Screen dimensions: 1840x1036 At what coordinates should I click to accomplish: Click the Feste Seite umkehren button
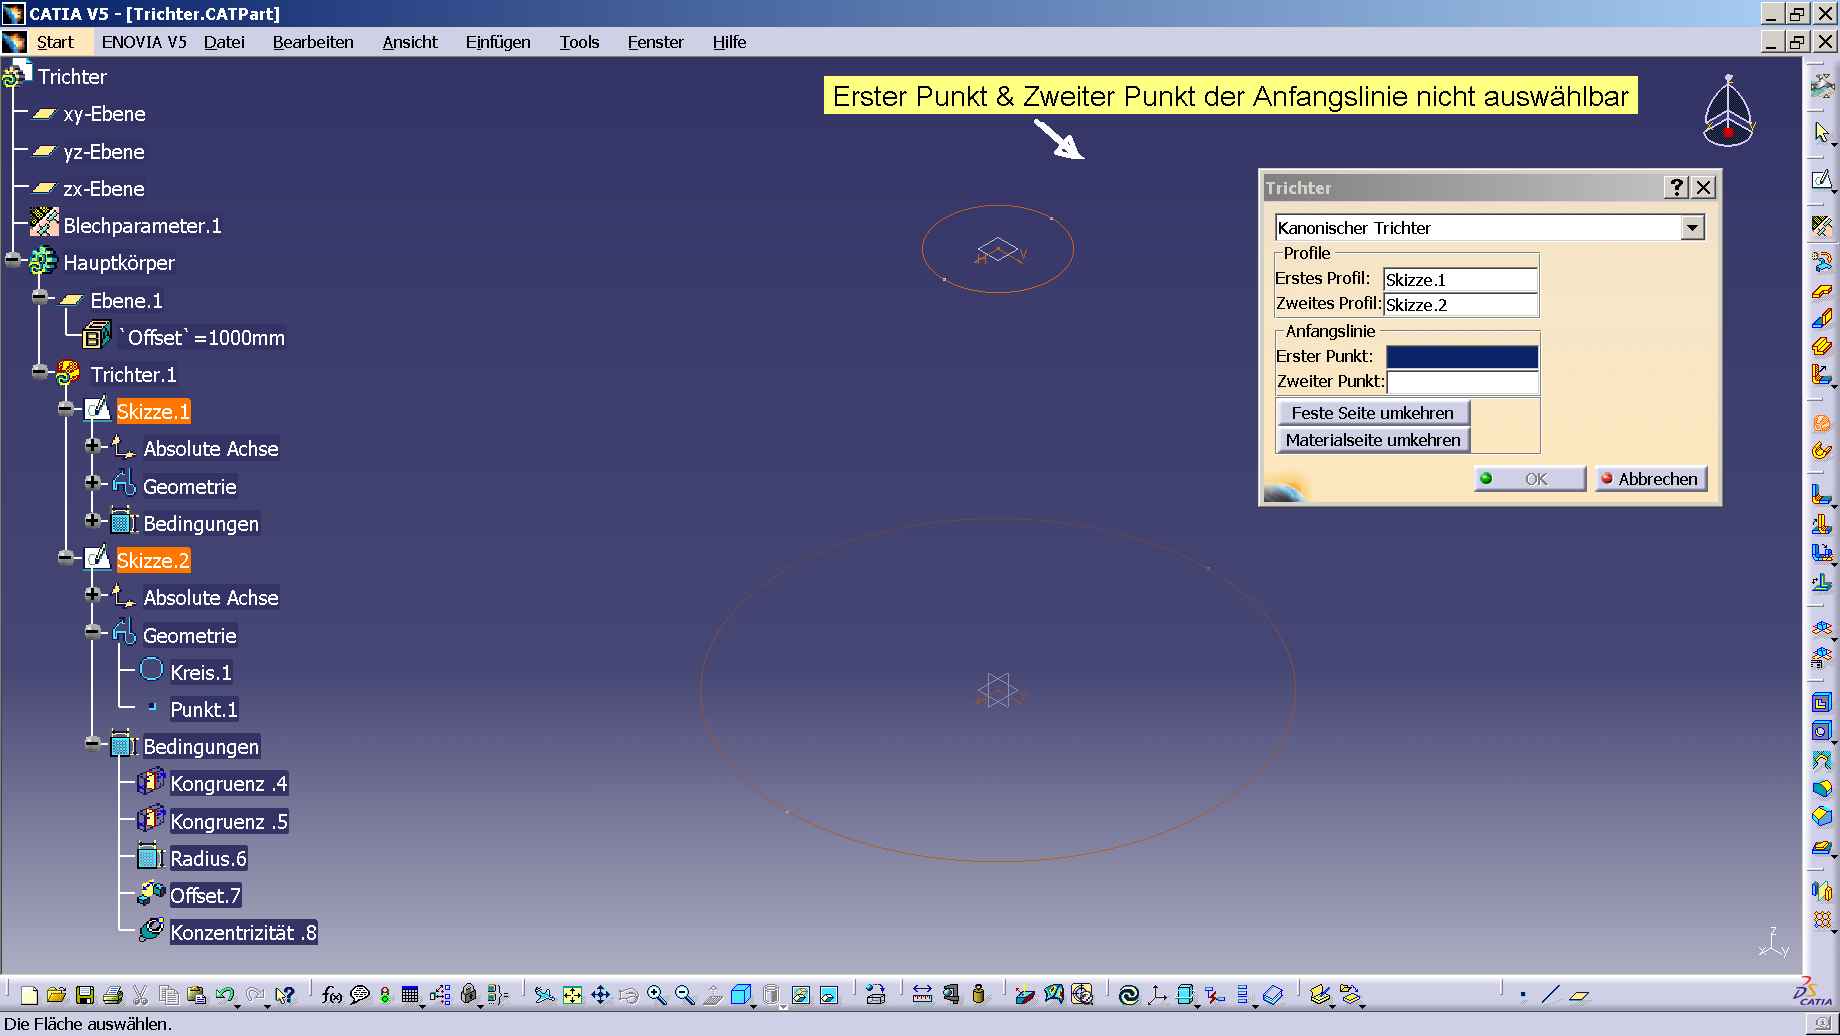click(1373, 413)
